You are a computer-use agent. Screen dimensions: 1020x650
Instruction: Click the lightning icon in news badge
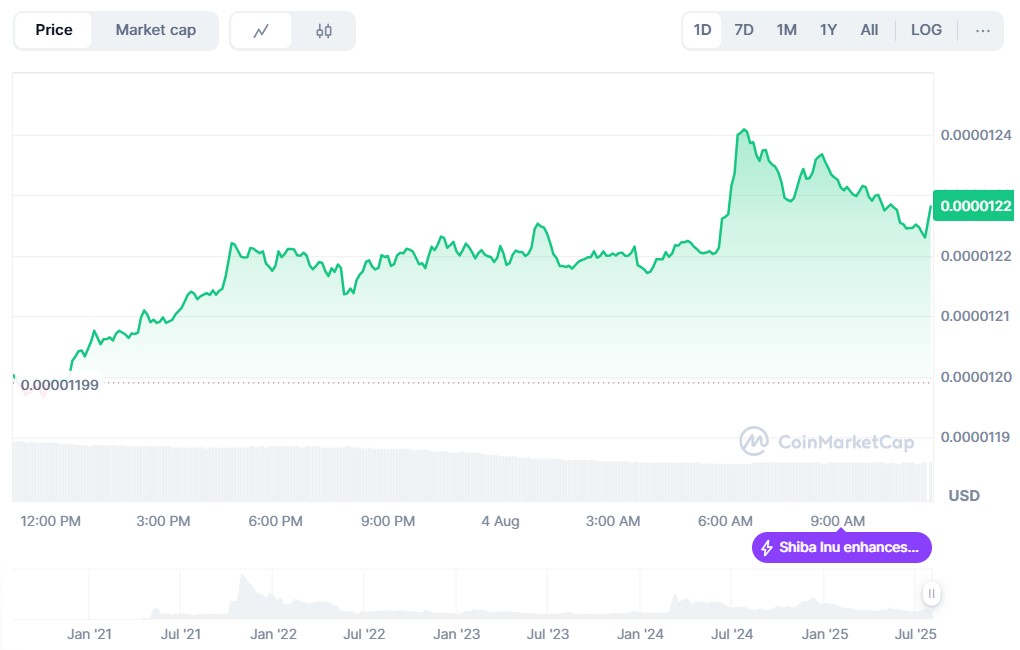click(767, 548)
